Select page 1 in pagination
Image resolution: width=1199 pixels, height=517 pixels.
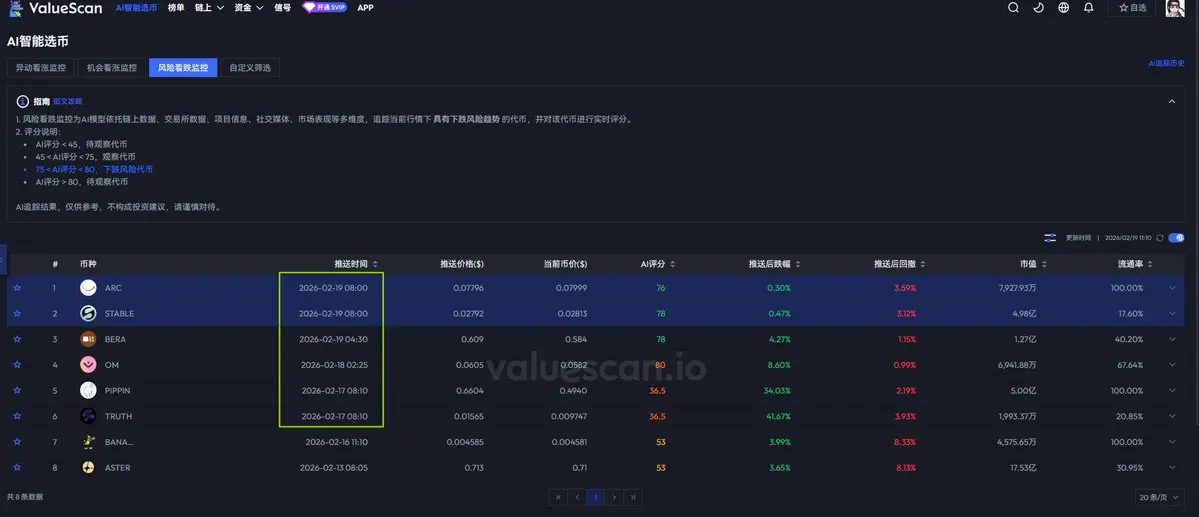click(x=596, y=497)
